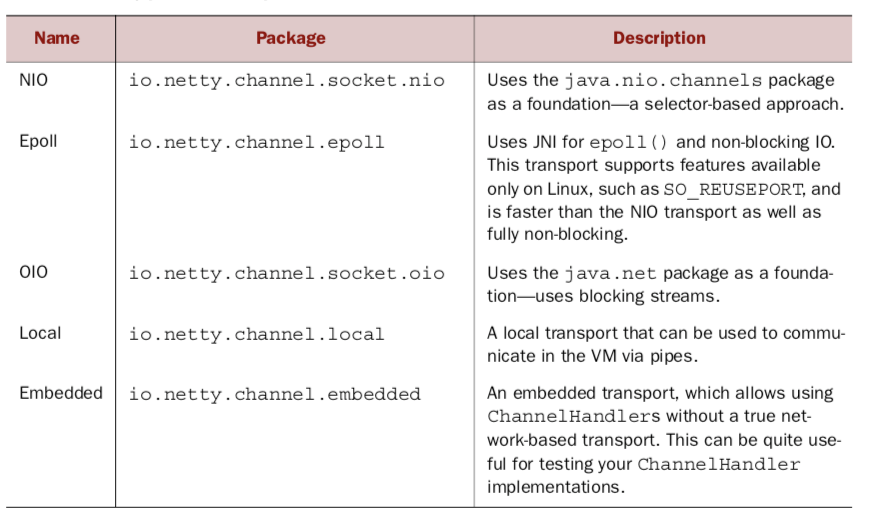
Task: Select the Embedded row name cell
Action: coord(61,393)
